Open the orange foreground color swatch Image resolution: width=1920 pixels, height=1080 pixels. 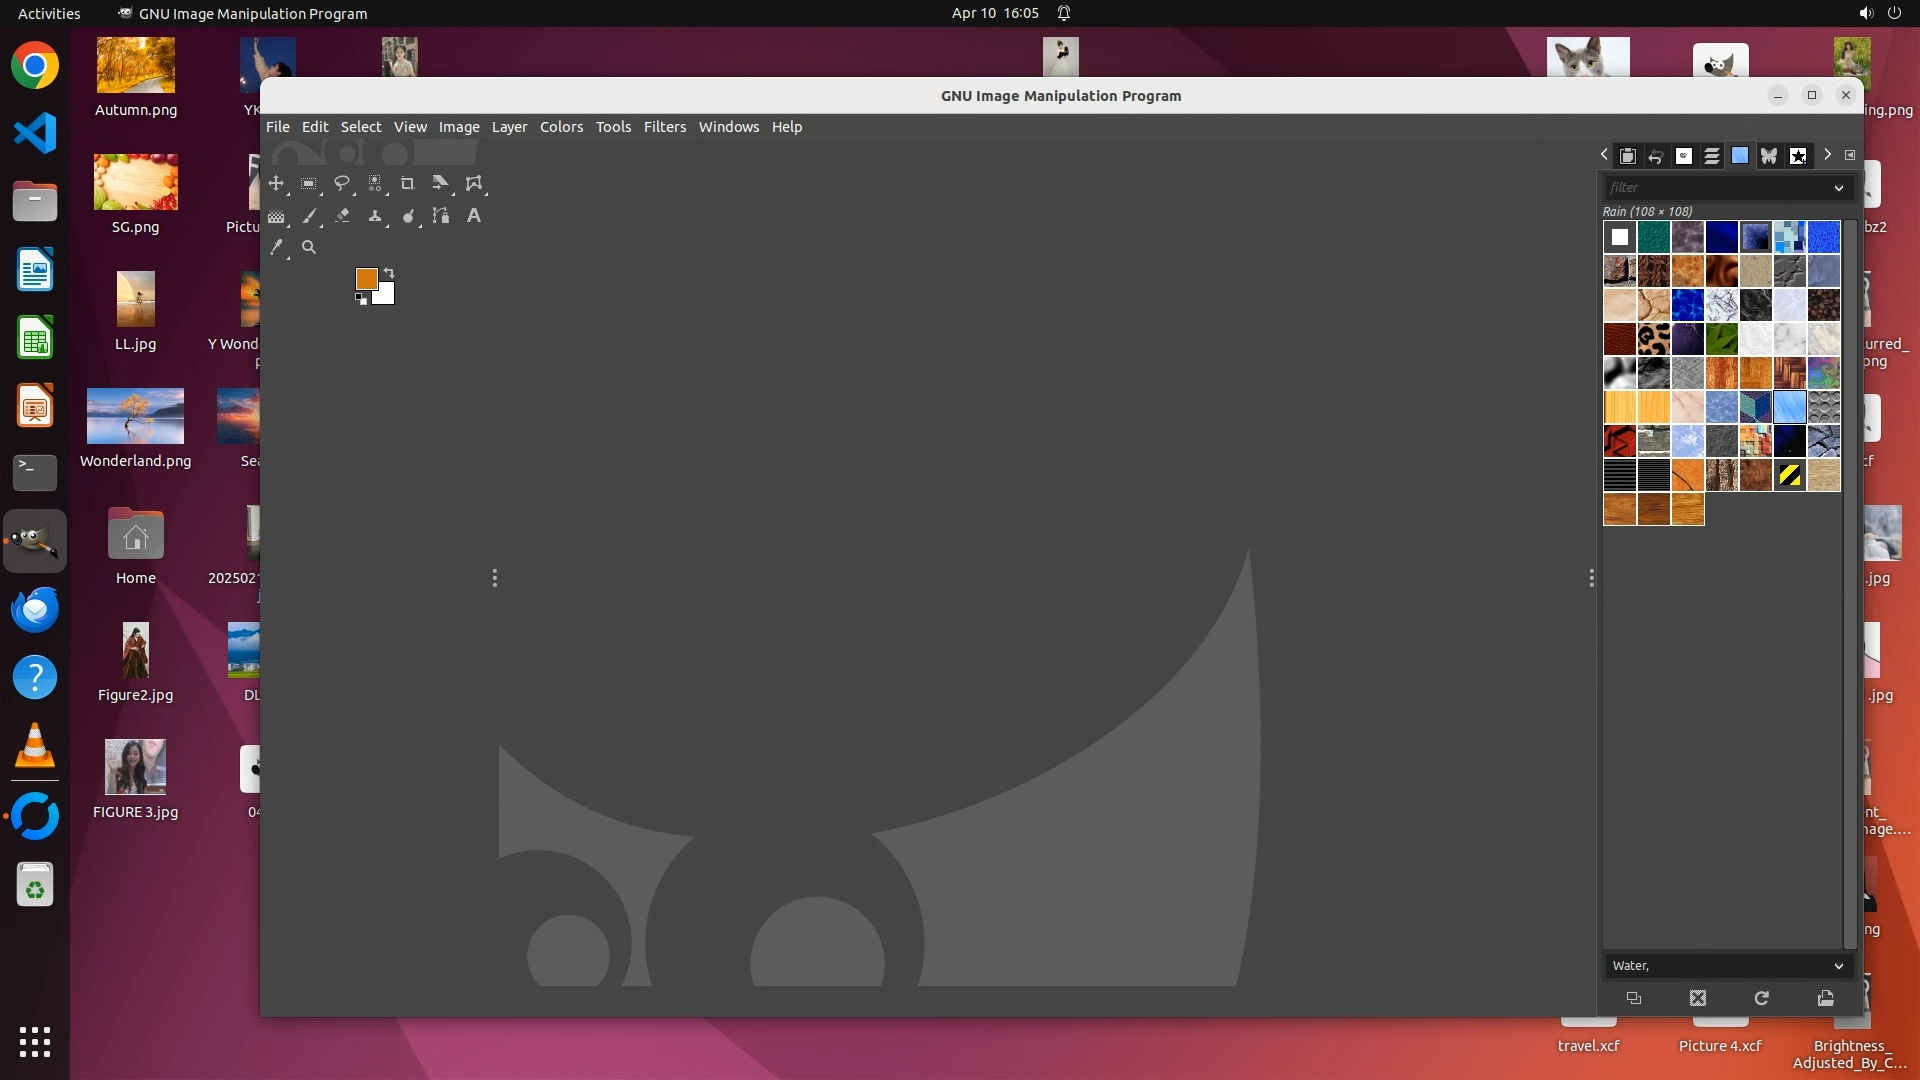tap(366, 279)
